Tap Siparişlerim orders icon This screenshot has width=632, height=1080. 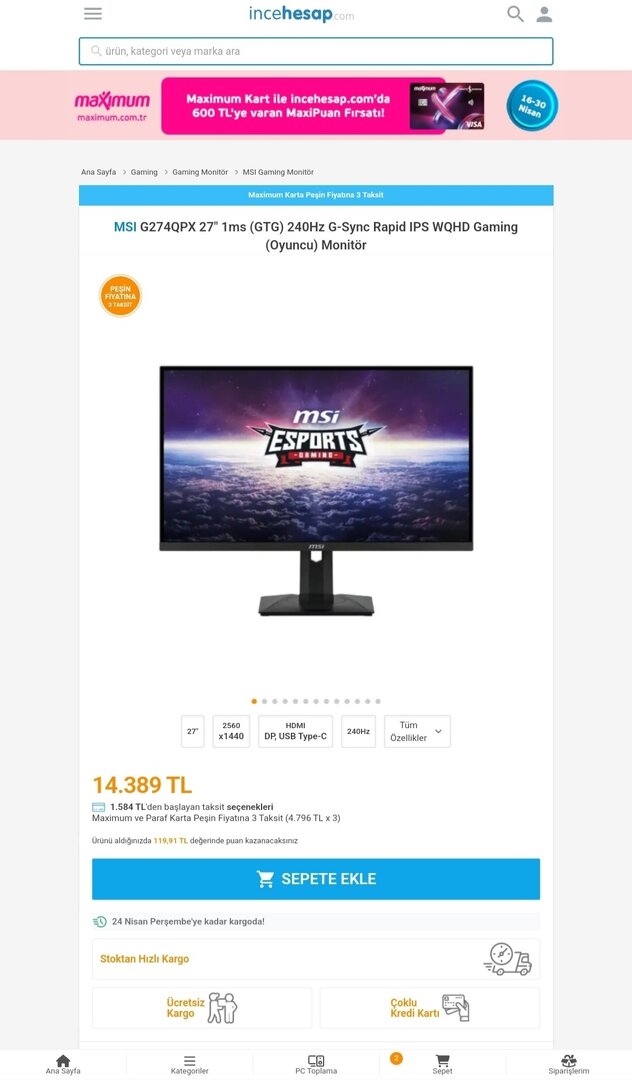(569, 1064)
